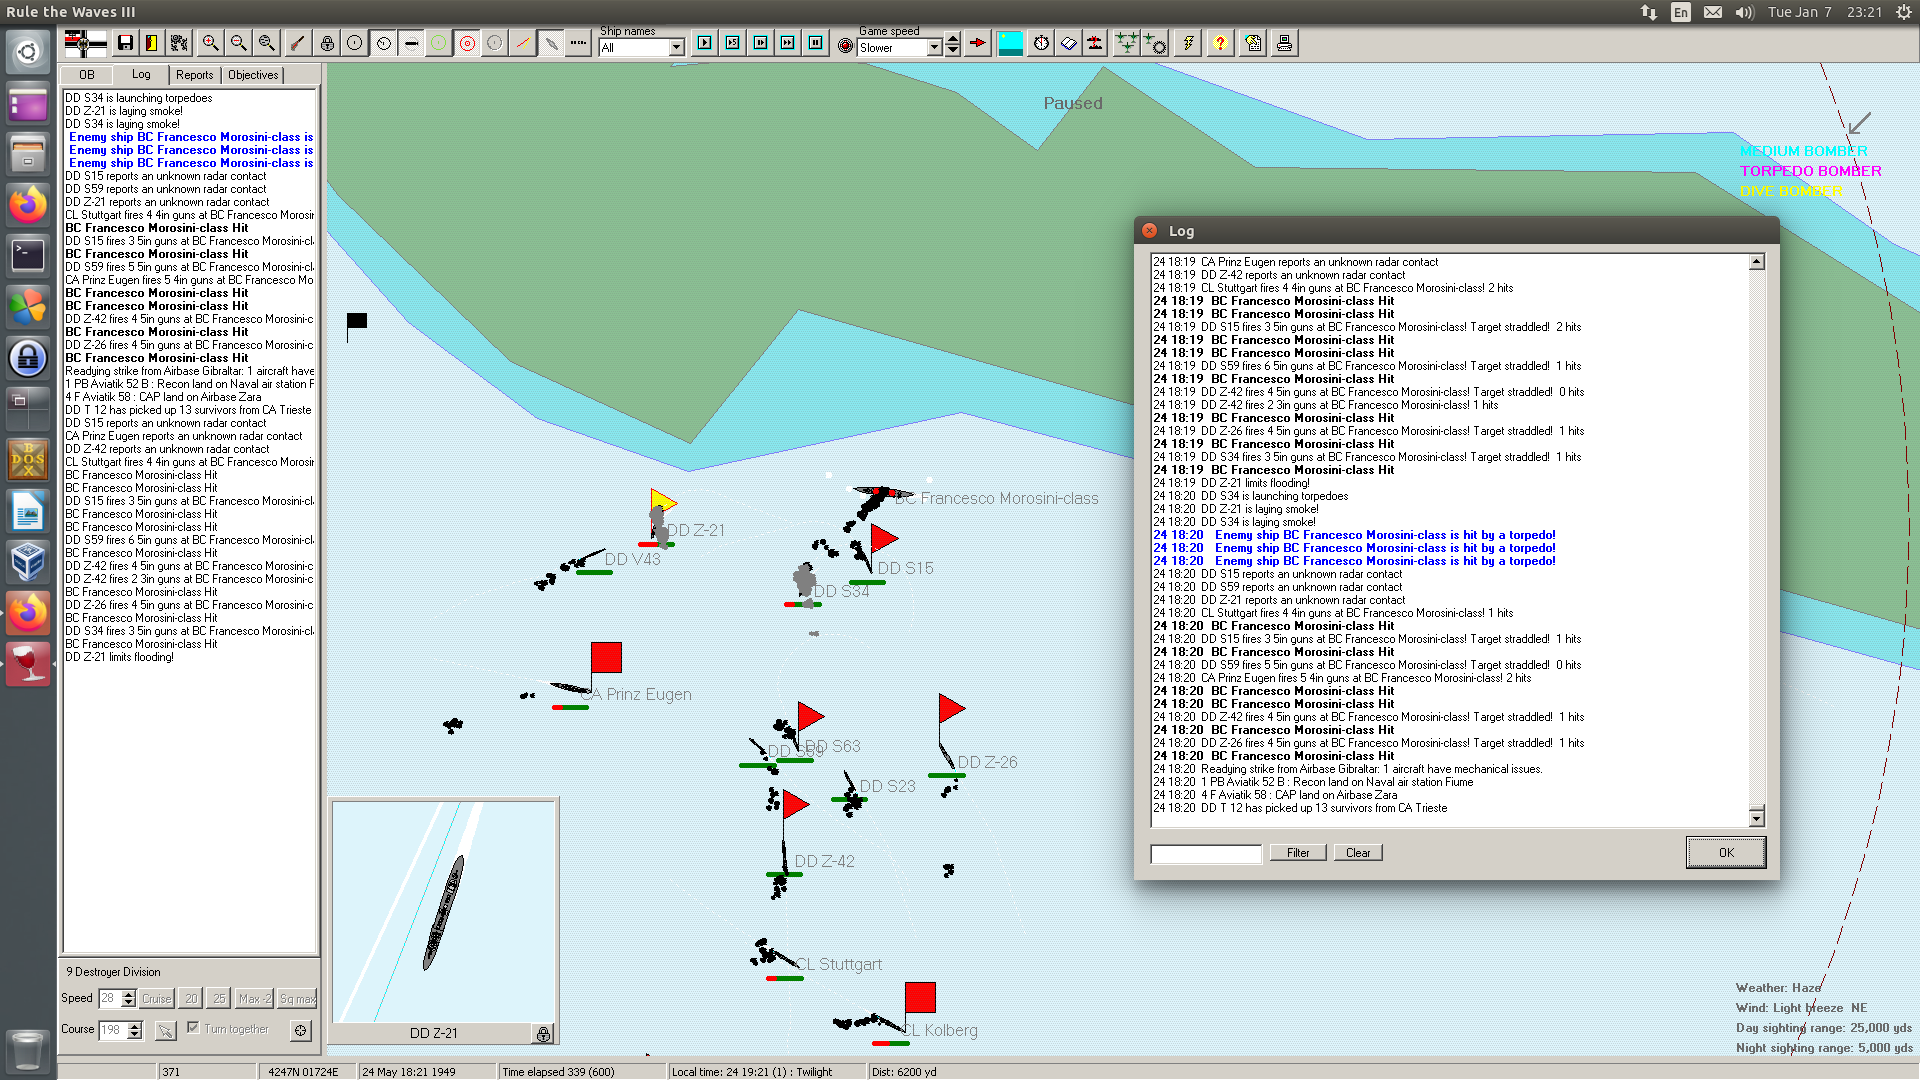The width and height of the screenshot is (1920, 1080).
Task: Click the DD Z-21 ship preview thumbnail
Action: click(x=443, y=911)
